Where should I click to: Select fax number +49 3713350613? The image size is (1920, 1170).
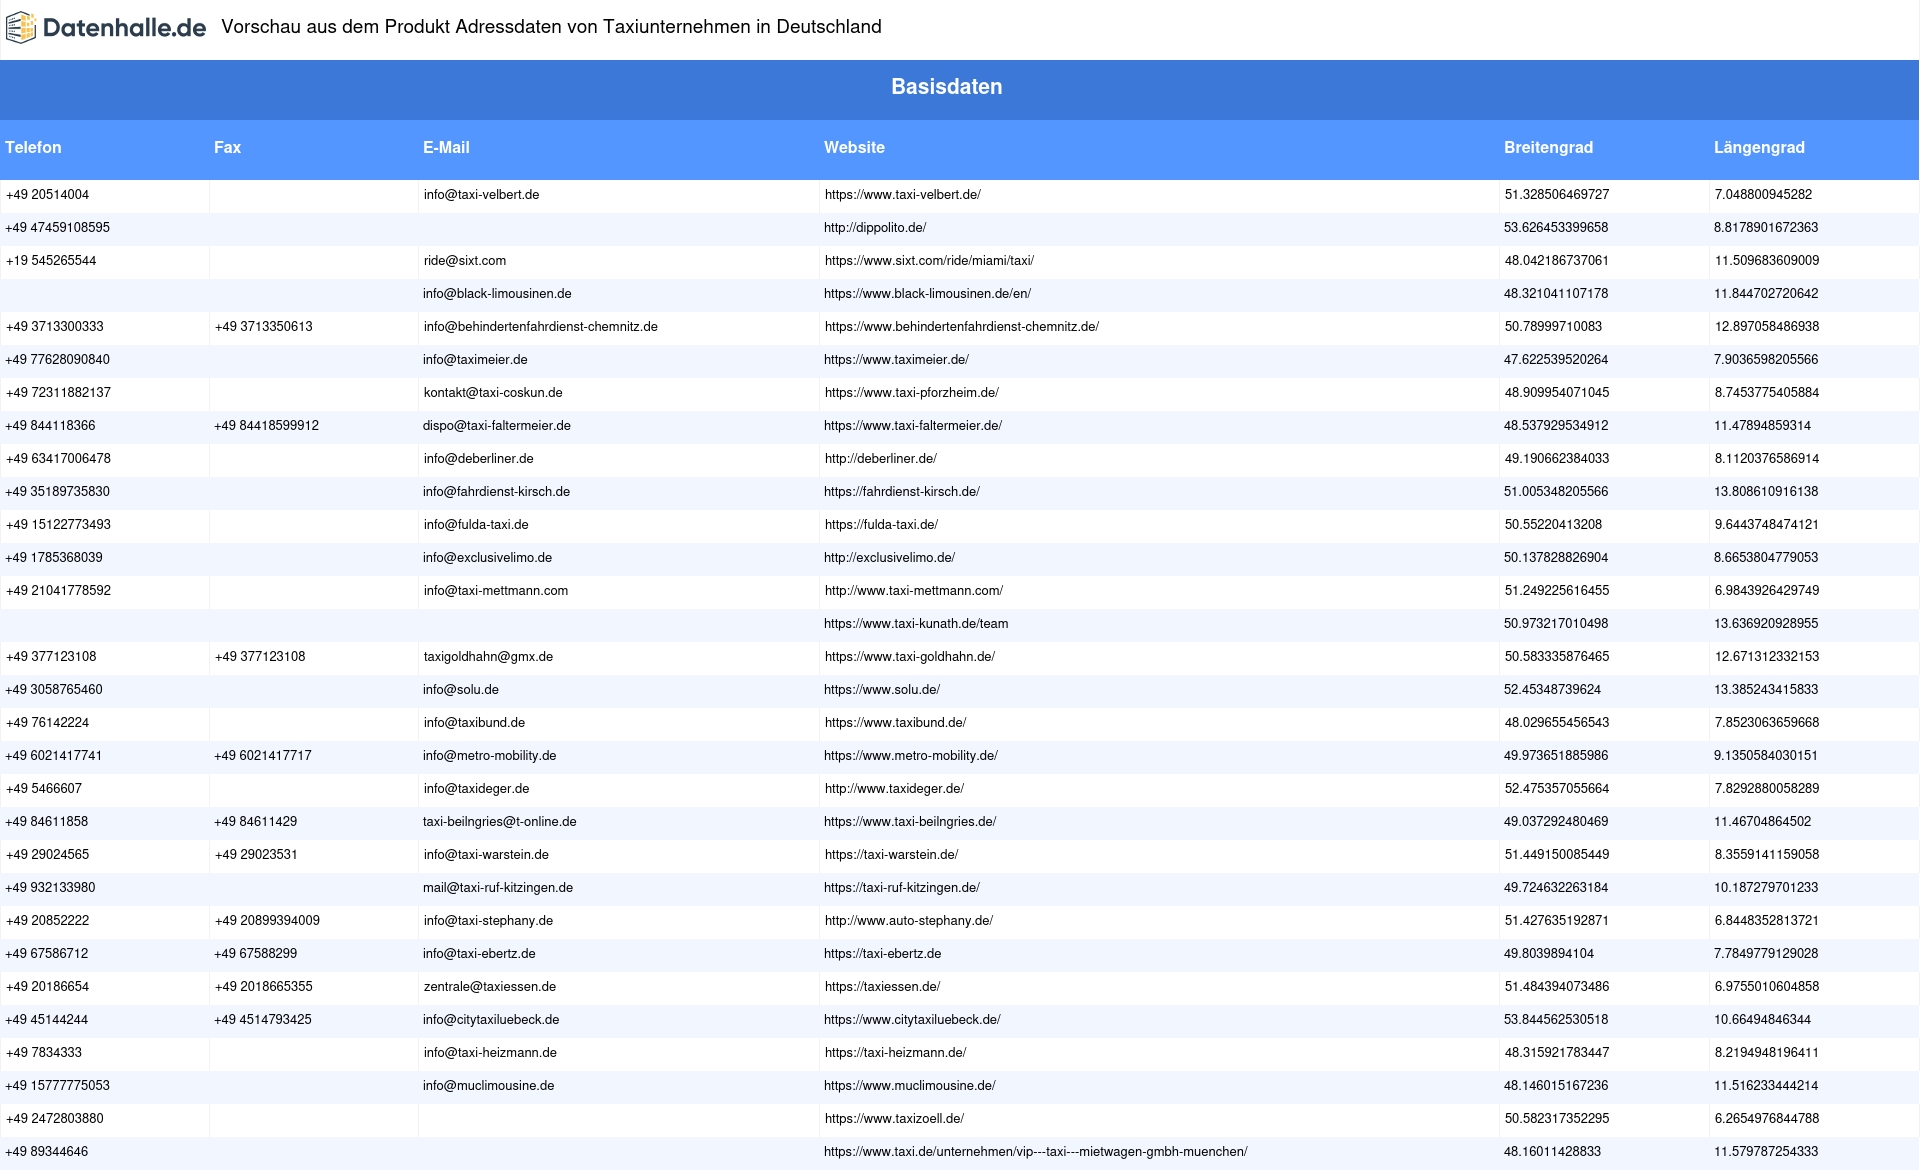(x=263, y=327)
